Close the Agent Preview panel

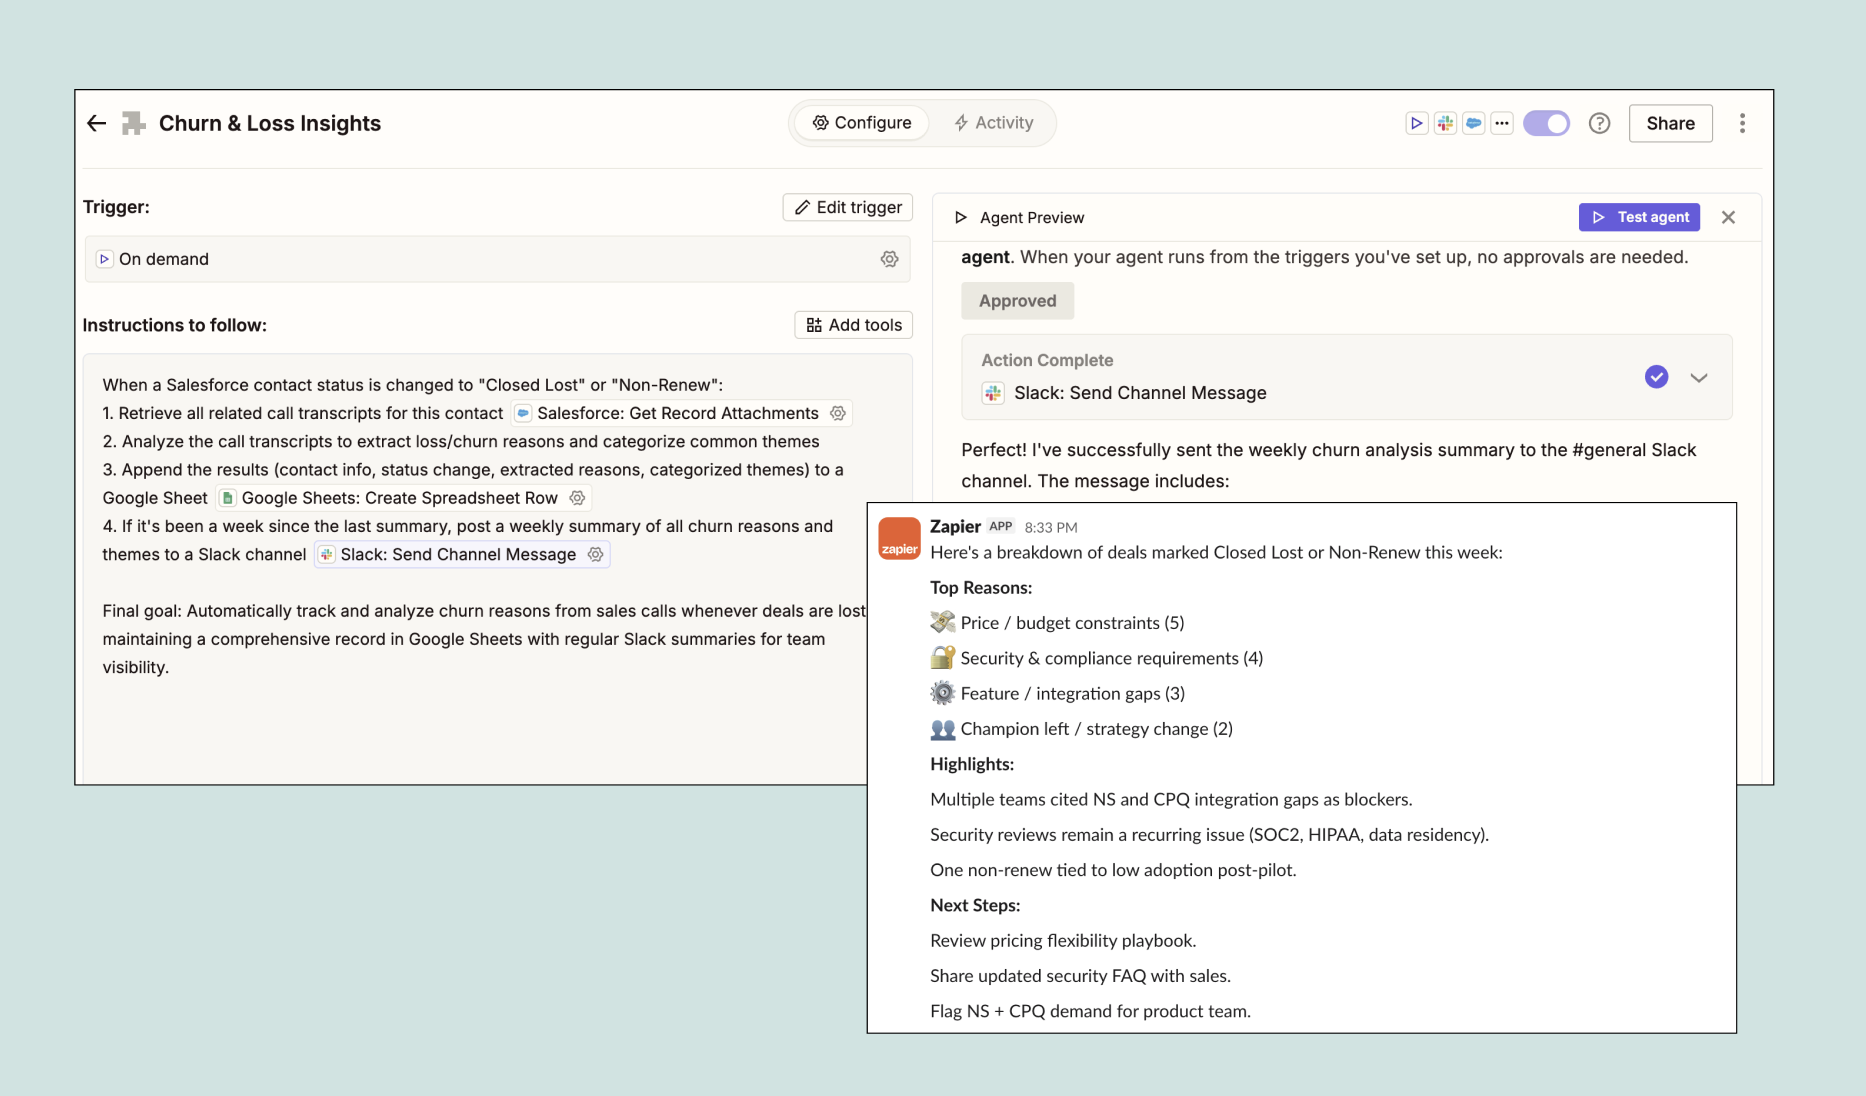[x=1728, y=217]
